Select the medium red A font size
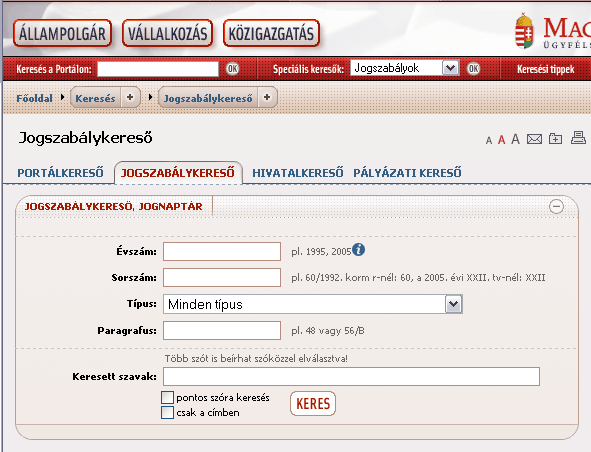This screenshot has height=452, width=591. tap(501, 140)
